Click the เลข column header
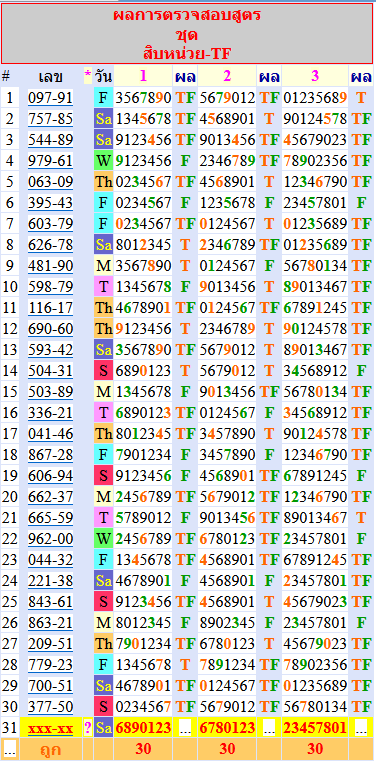The width and height of the screenshot is (376, 762). [x=51, y=76]
